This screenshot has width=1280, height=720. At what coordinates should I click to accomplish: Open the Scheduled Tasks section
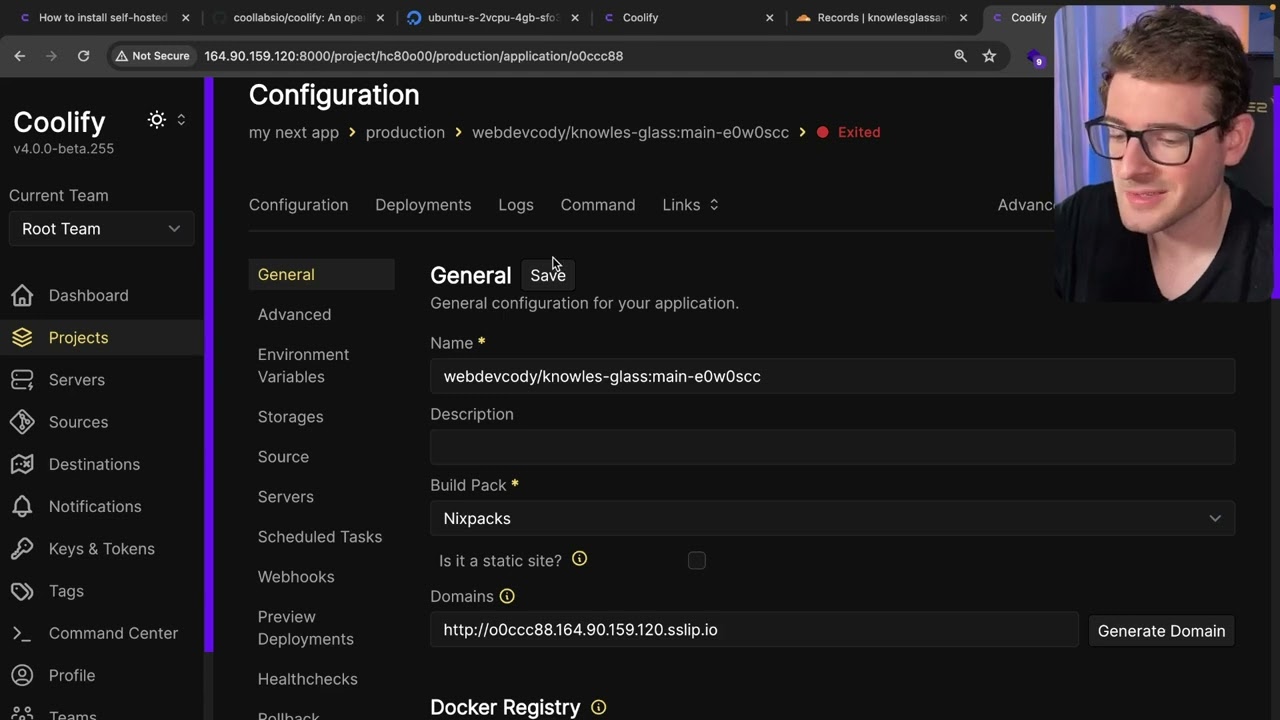coord(321,537)
